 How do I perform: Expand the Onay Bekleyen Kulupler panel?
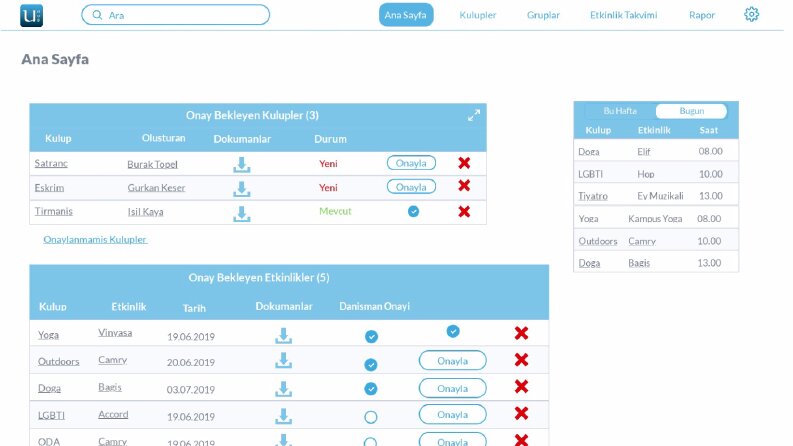473,115
